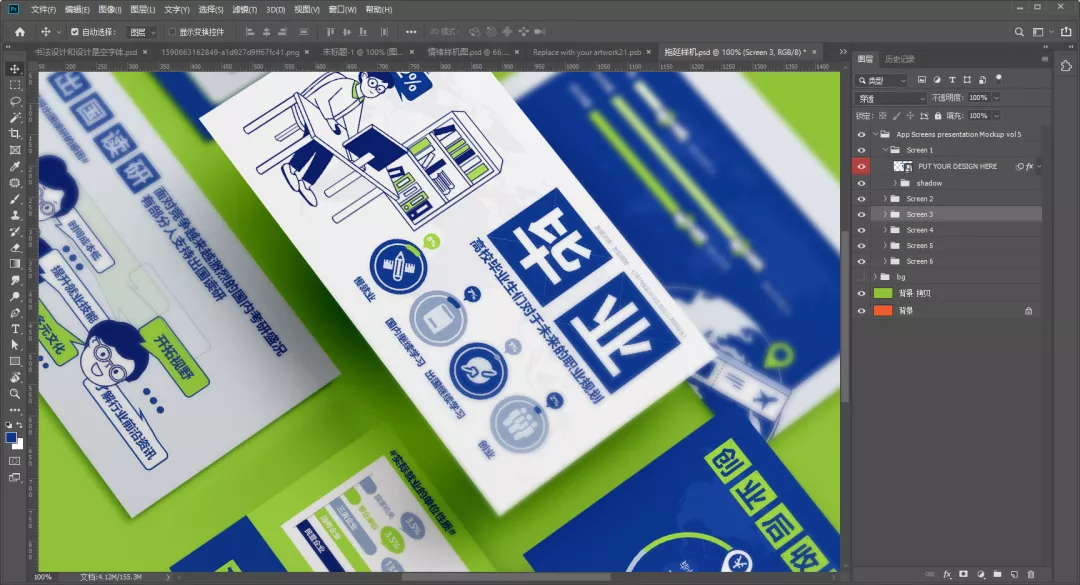
Task: Select the Path Selection tool
Action: (x=14, y=345)
